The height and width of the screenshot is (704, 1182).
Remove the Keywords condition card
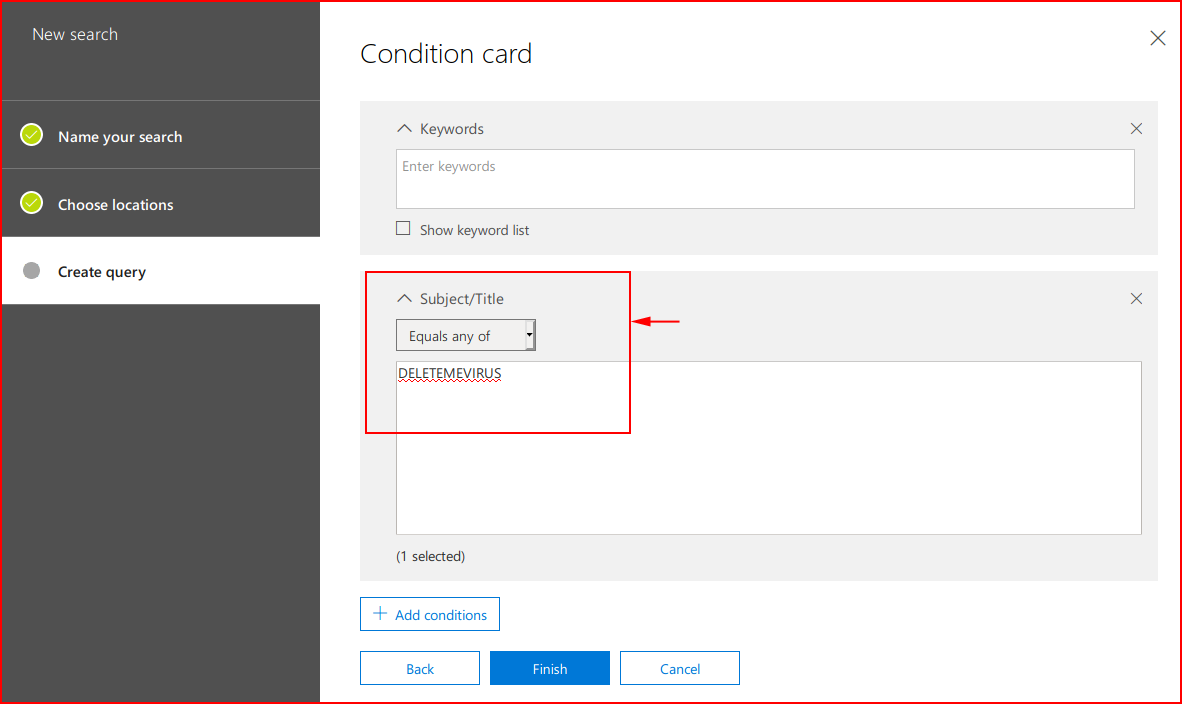click(x=1136, y=129)
